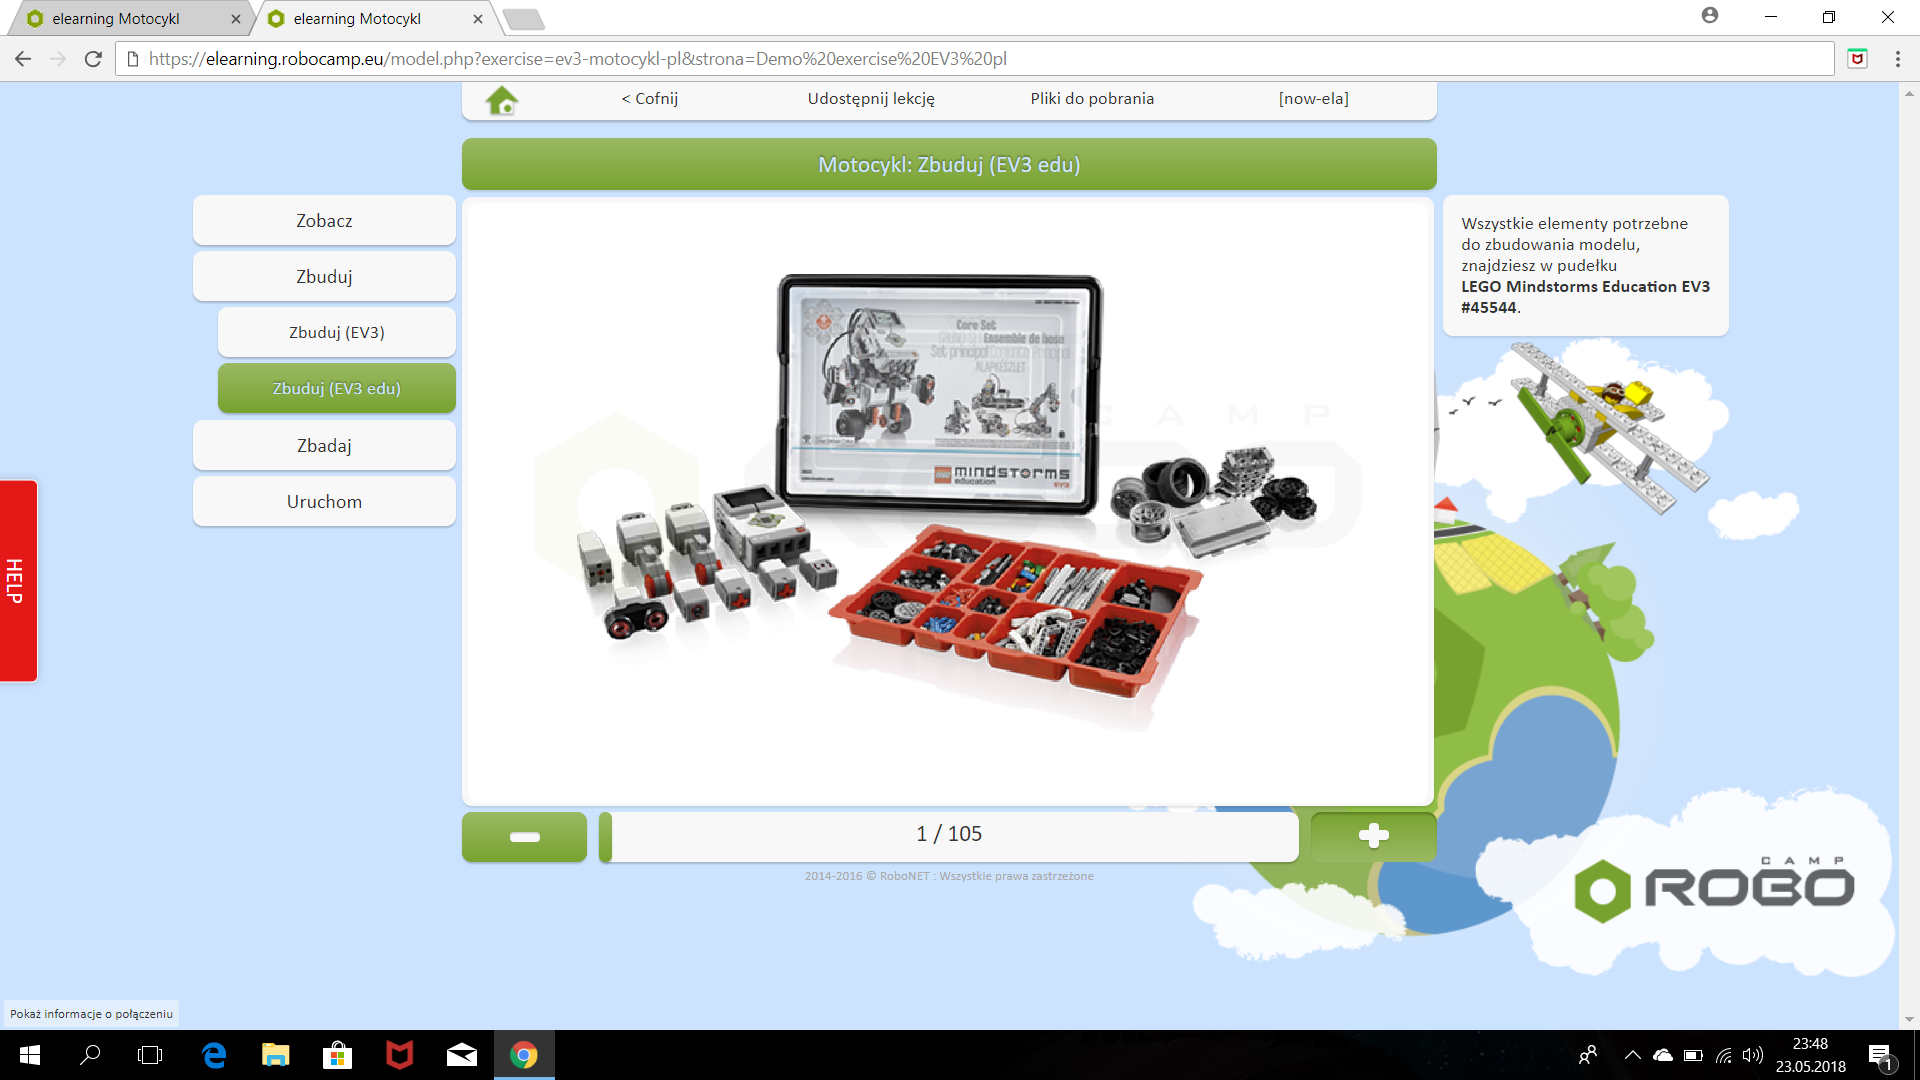Viewport: 1920px width, 1080px height.
Task: Open the Pocket extension icon
Action: click(x=1857, y=59)
